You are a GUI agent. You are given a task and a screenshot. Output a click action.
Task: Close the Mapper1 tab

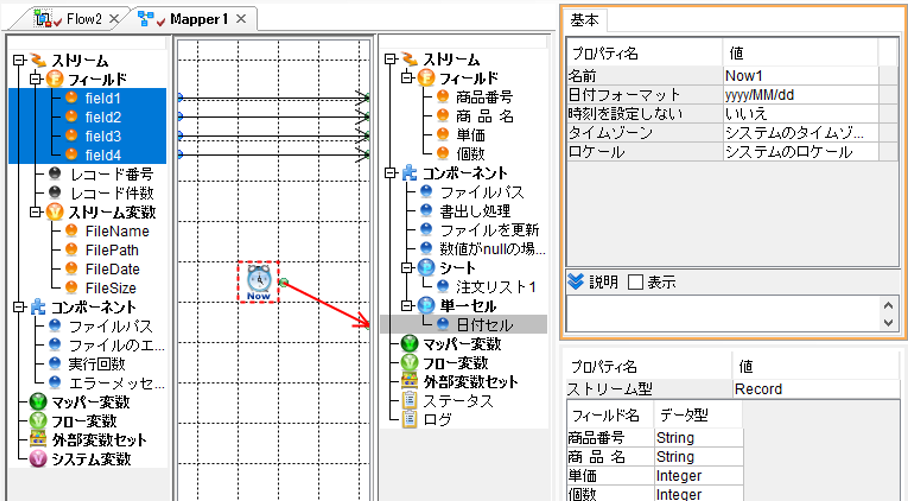[241, 19]
